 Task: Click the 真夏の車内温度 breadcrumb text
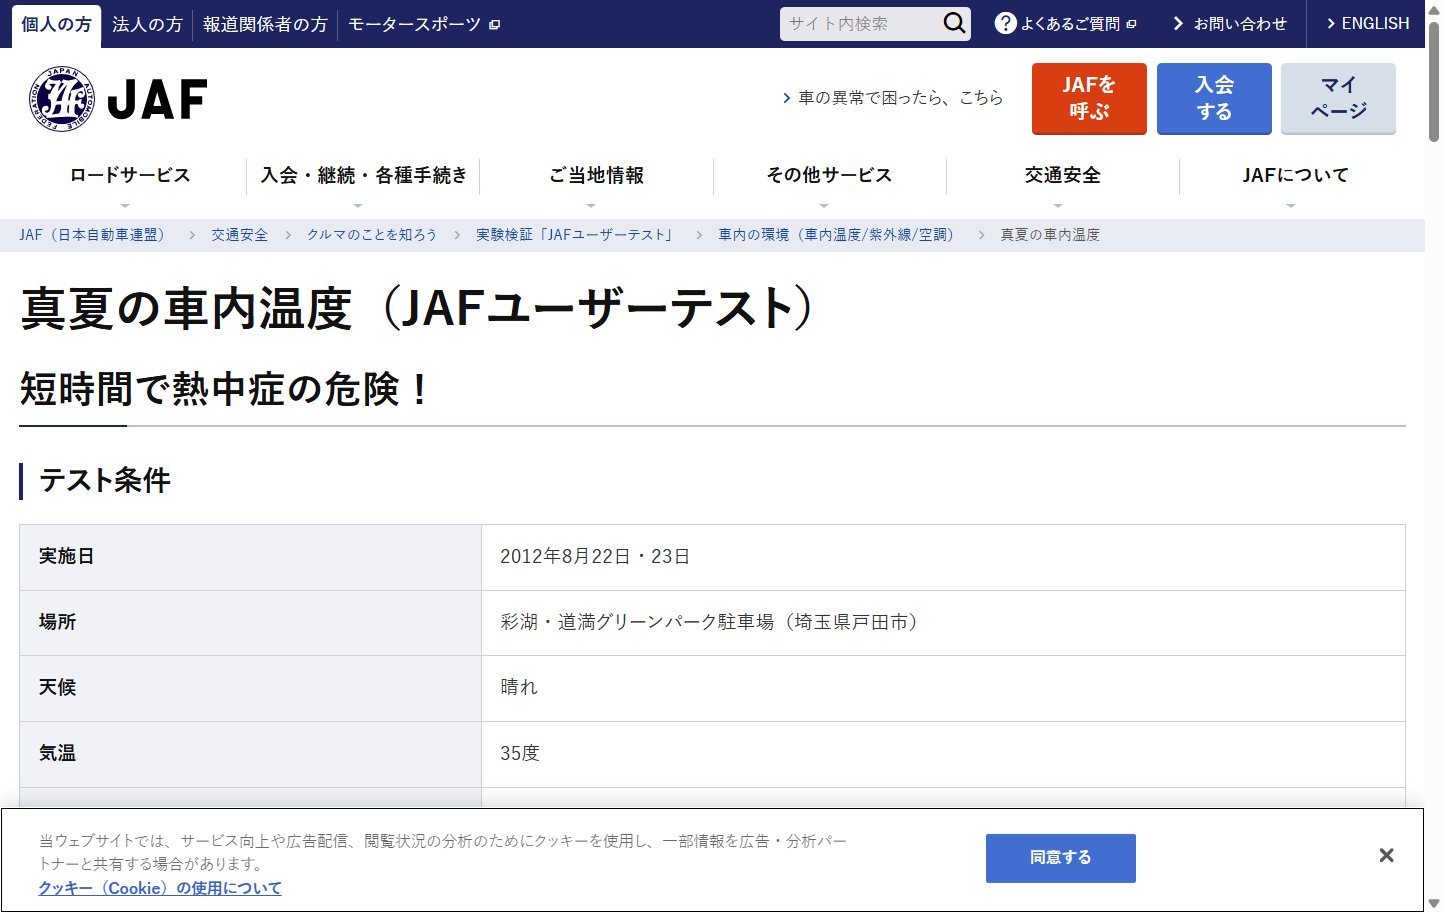coord(1050,235)
